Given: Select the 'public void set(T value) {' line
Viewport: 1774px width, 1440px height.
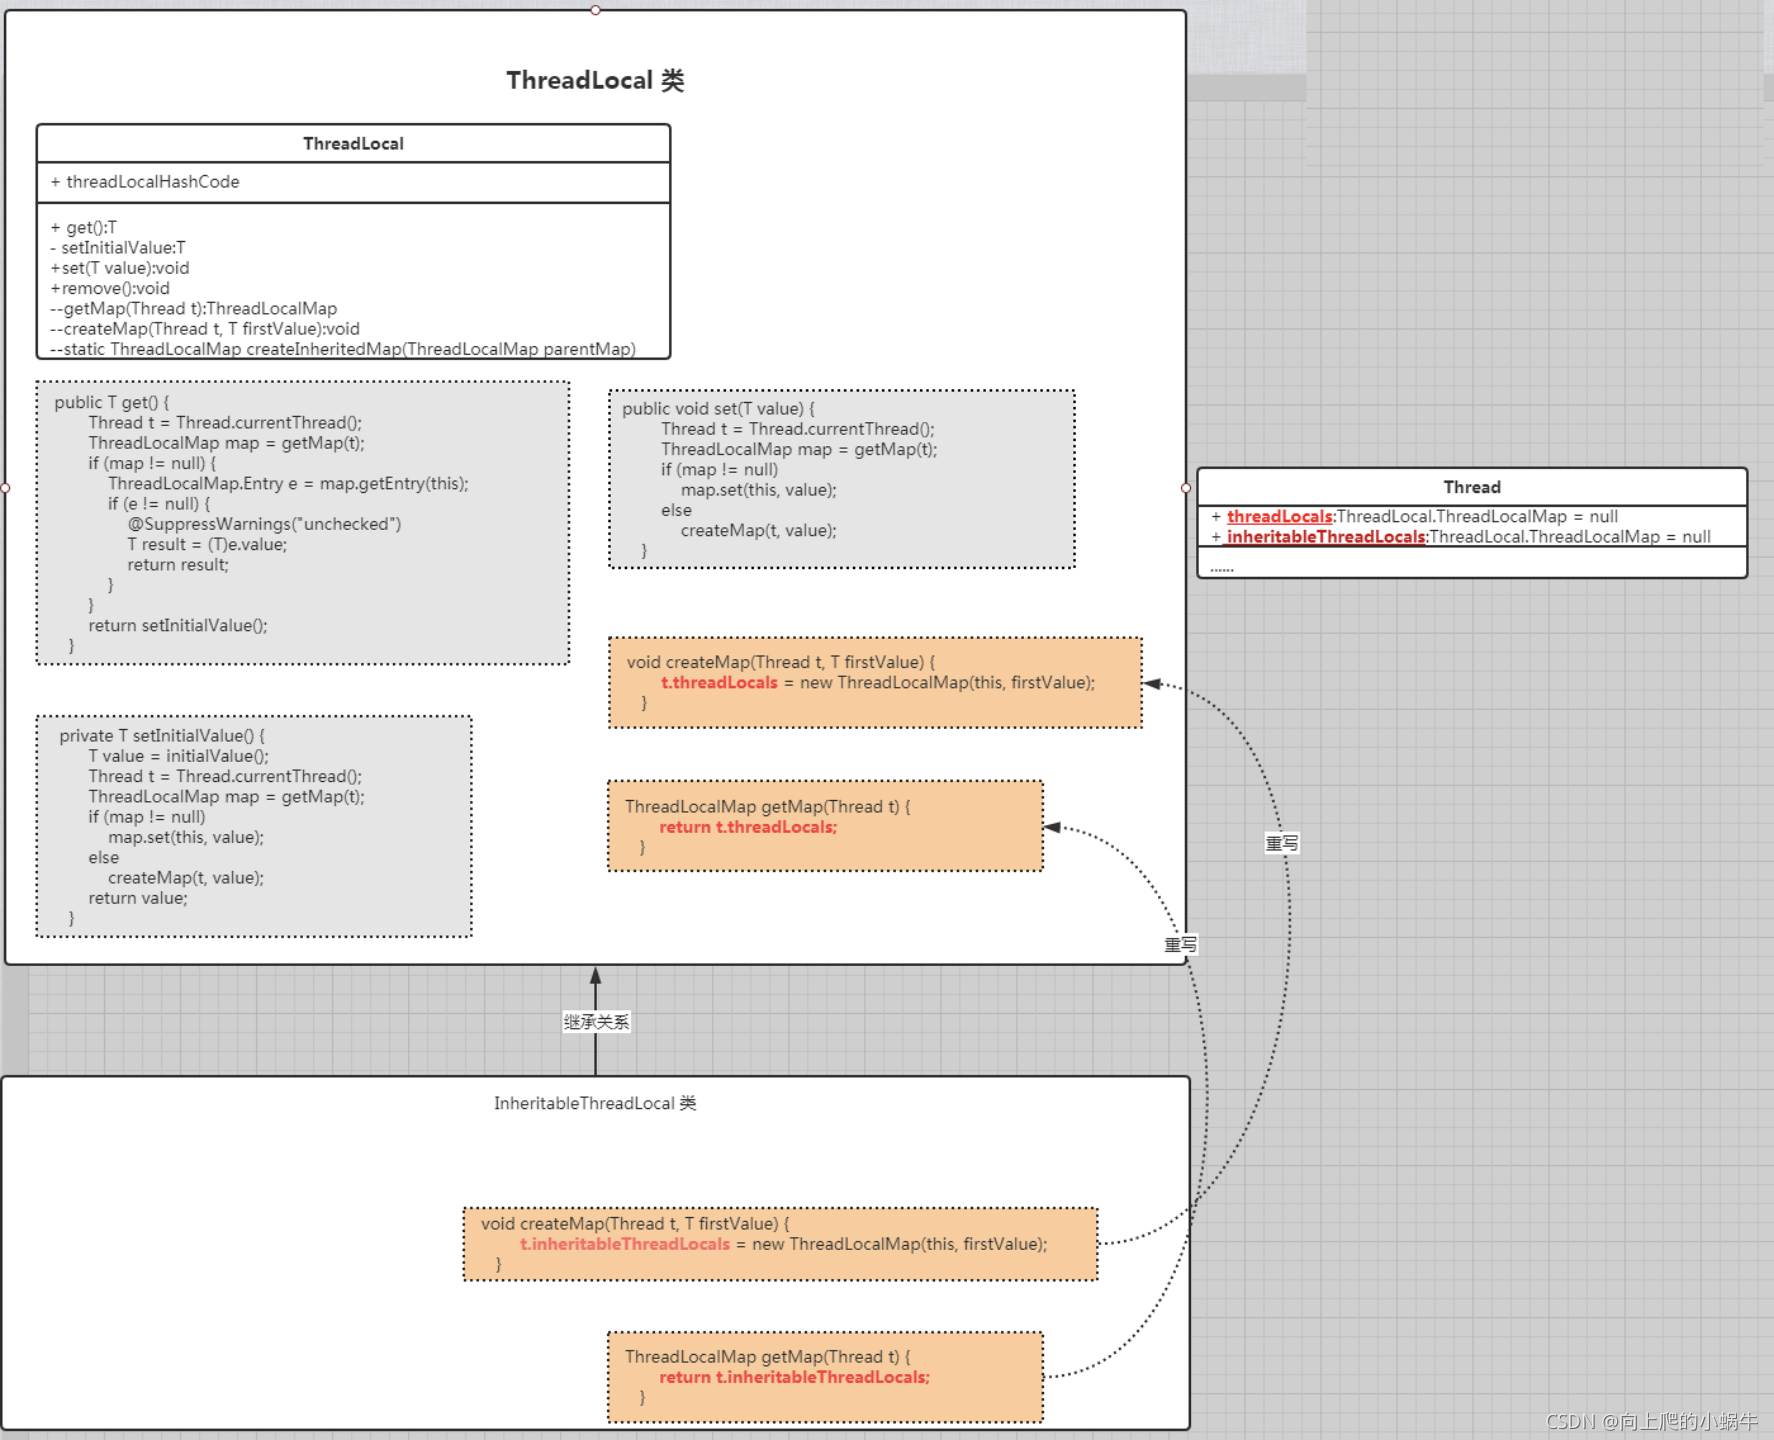Looking at the screenshot, I should (x=718, y=408).
